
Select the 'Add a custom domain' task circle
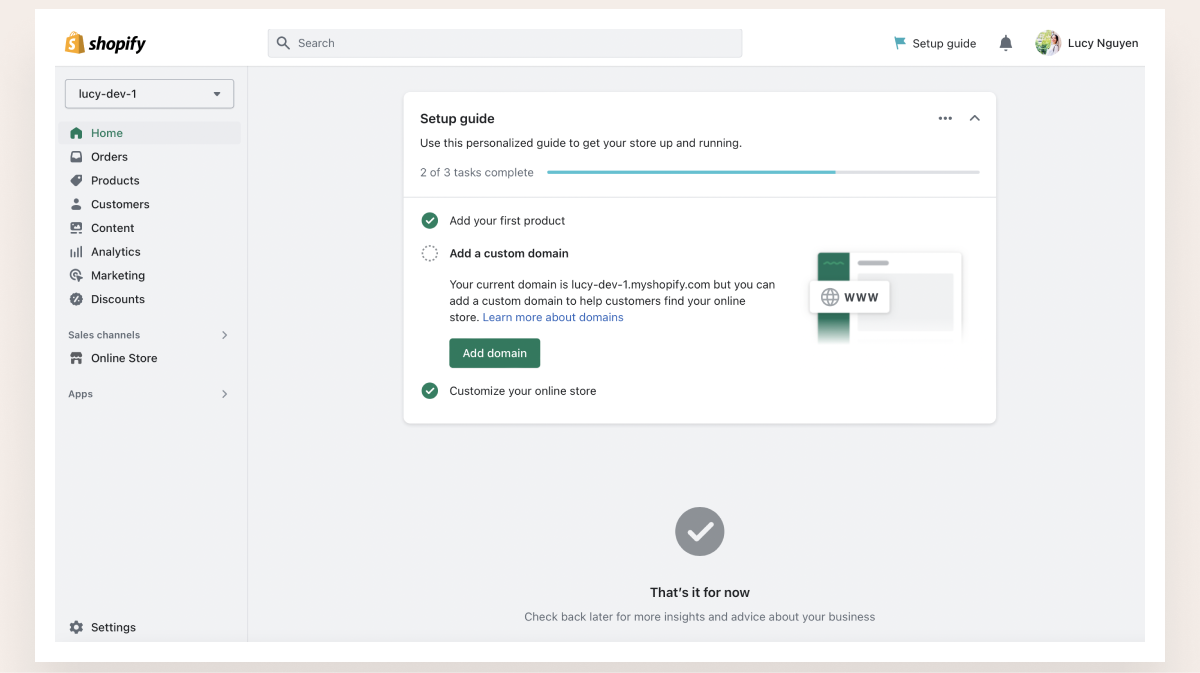coord(430,254)
